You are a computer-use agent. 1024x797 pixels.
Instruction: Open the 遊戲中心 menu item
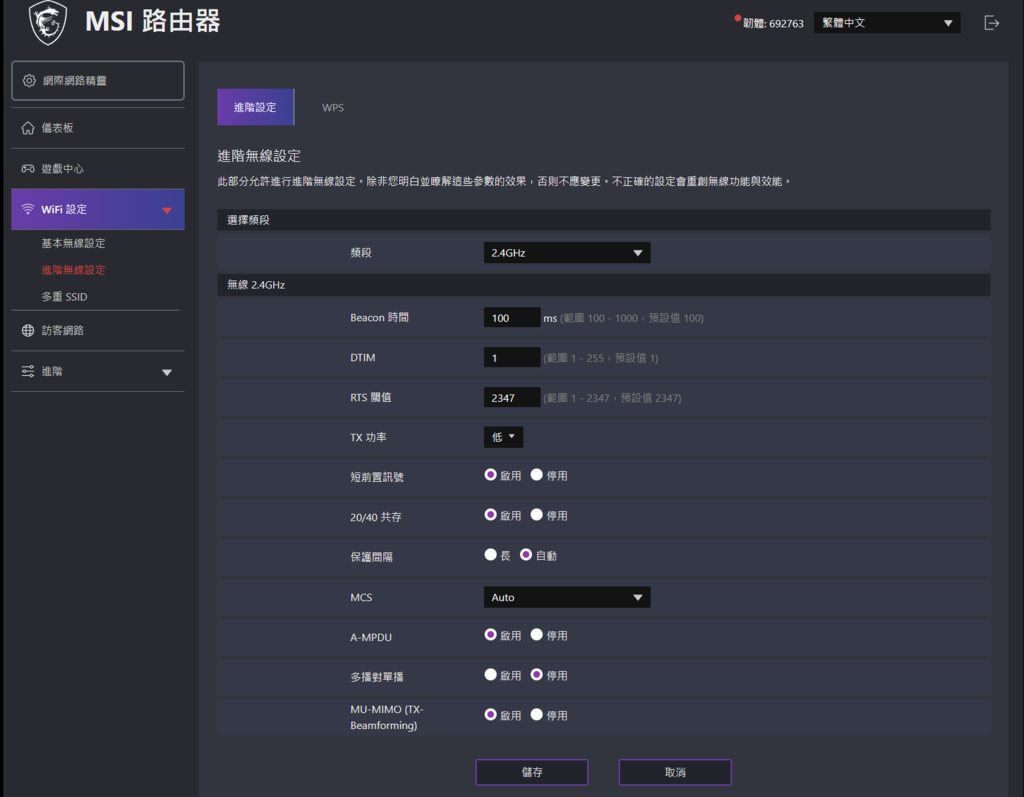pyautogui.click(x=98, y=169)
